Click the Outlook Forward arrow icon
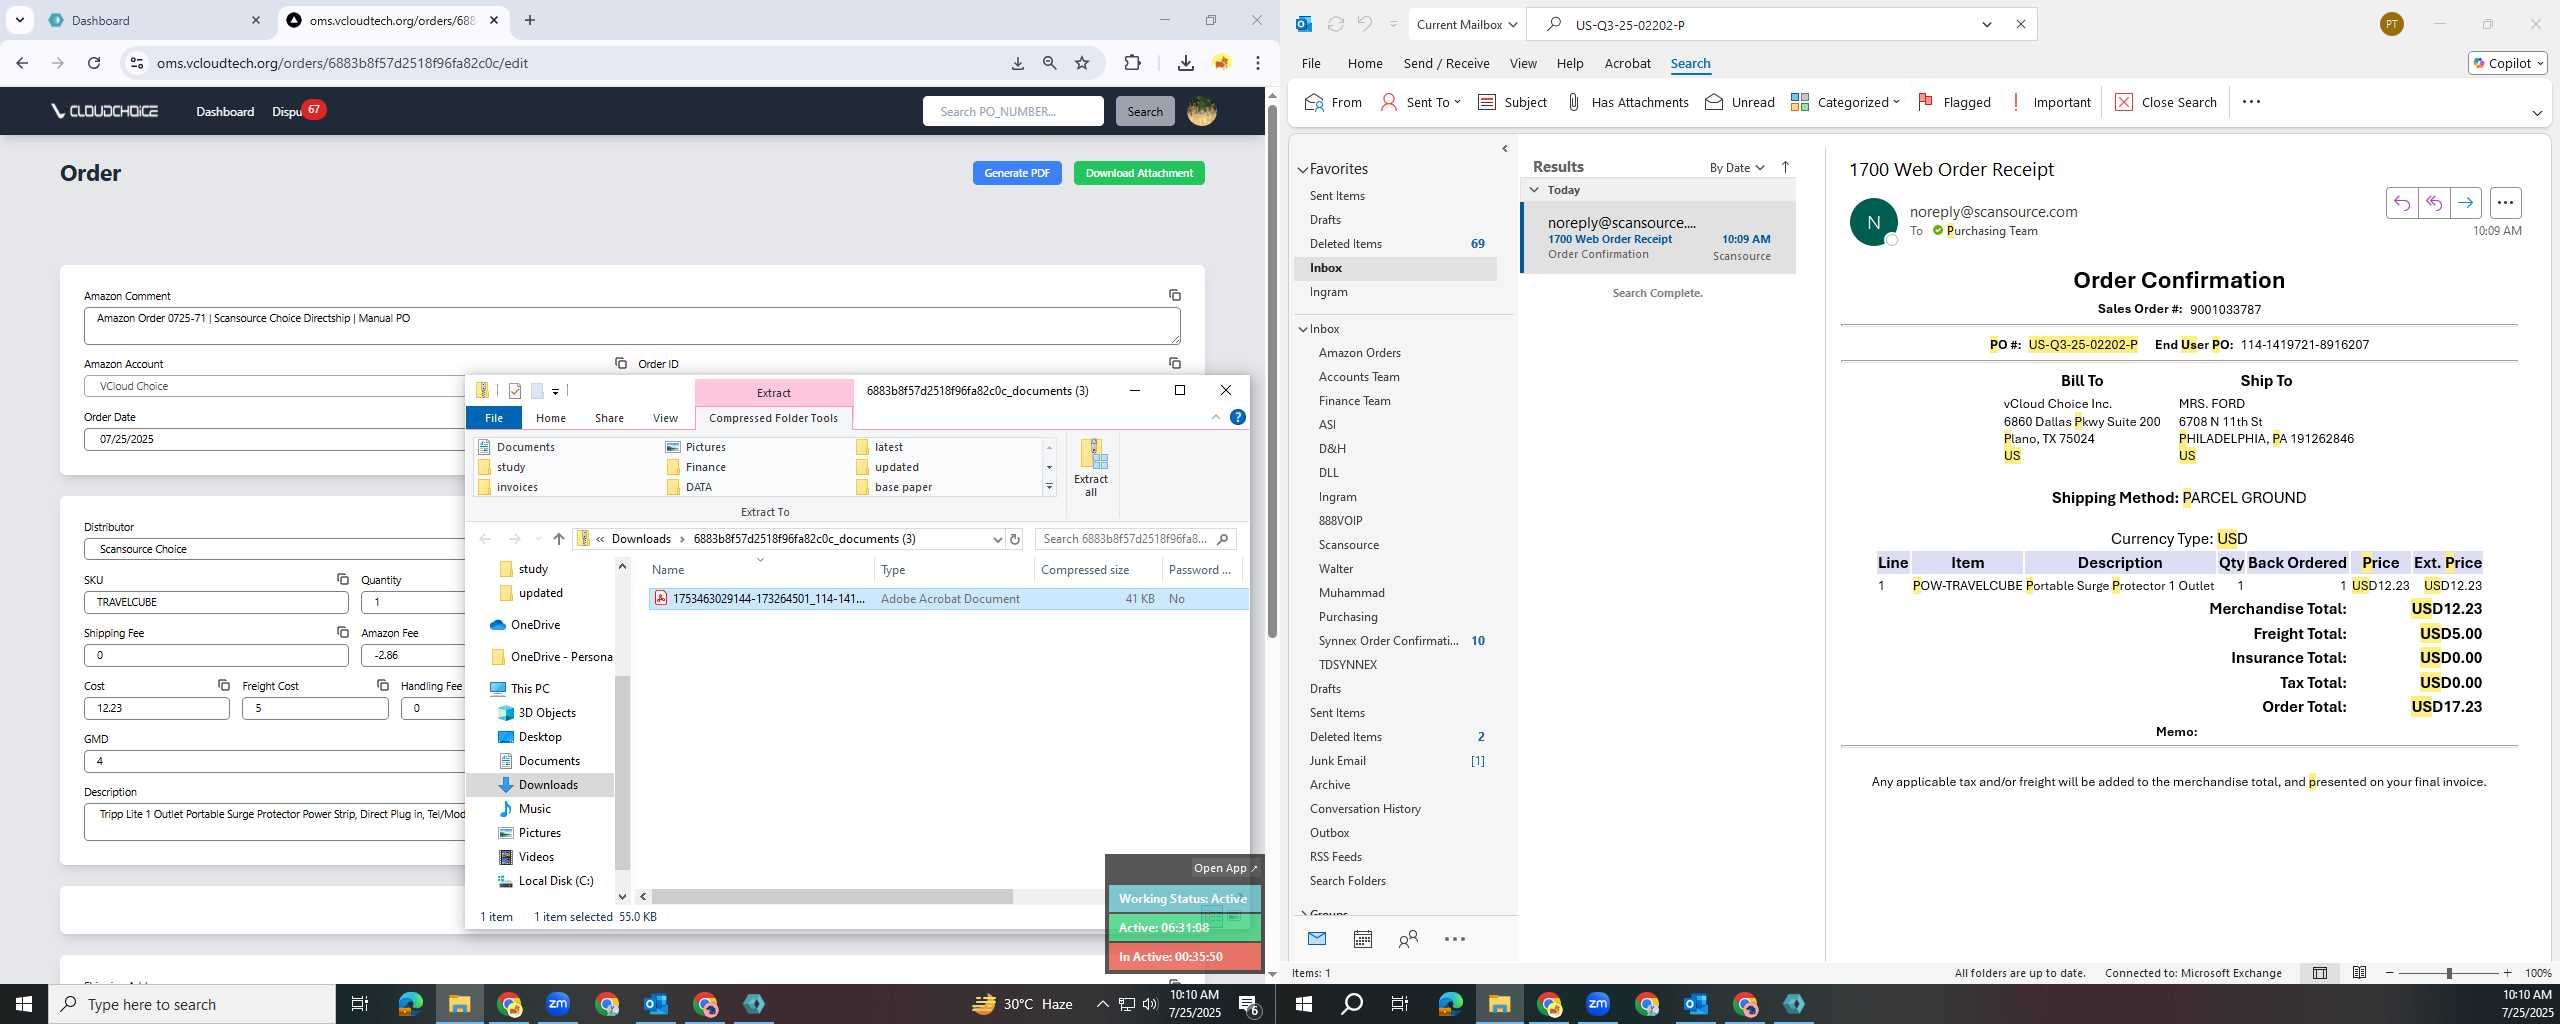2560x1024 pixels. 2465,203
